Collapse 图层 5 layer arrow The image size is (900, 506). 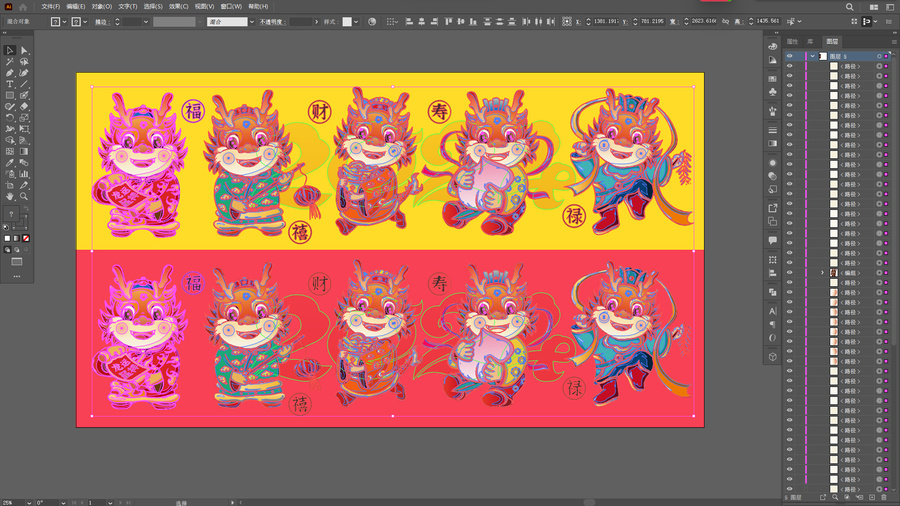point(813,56)
